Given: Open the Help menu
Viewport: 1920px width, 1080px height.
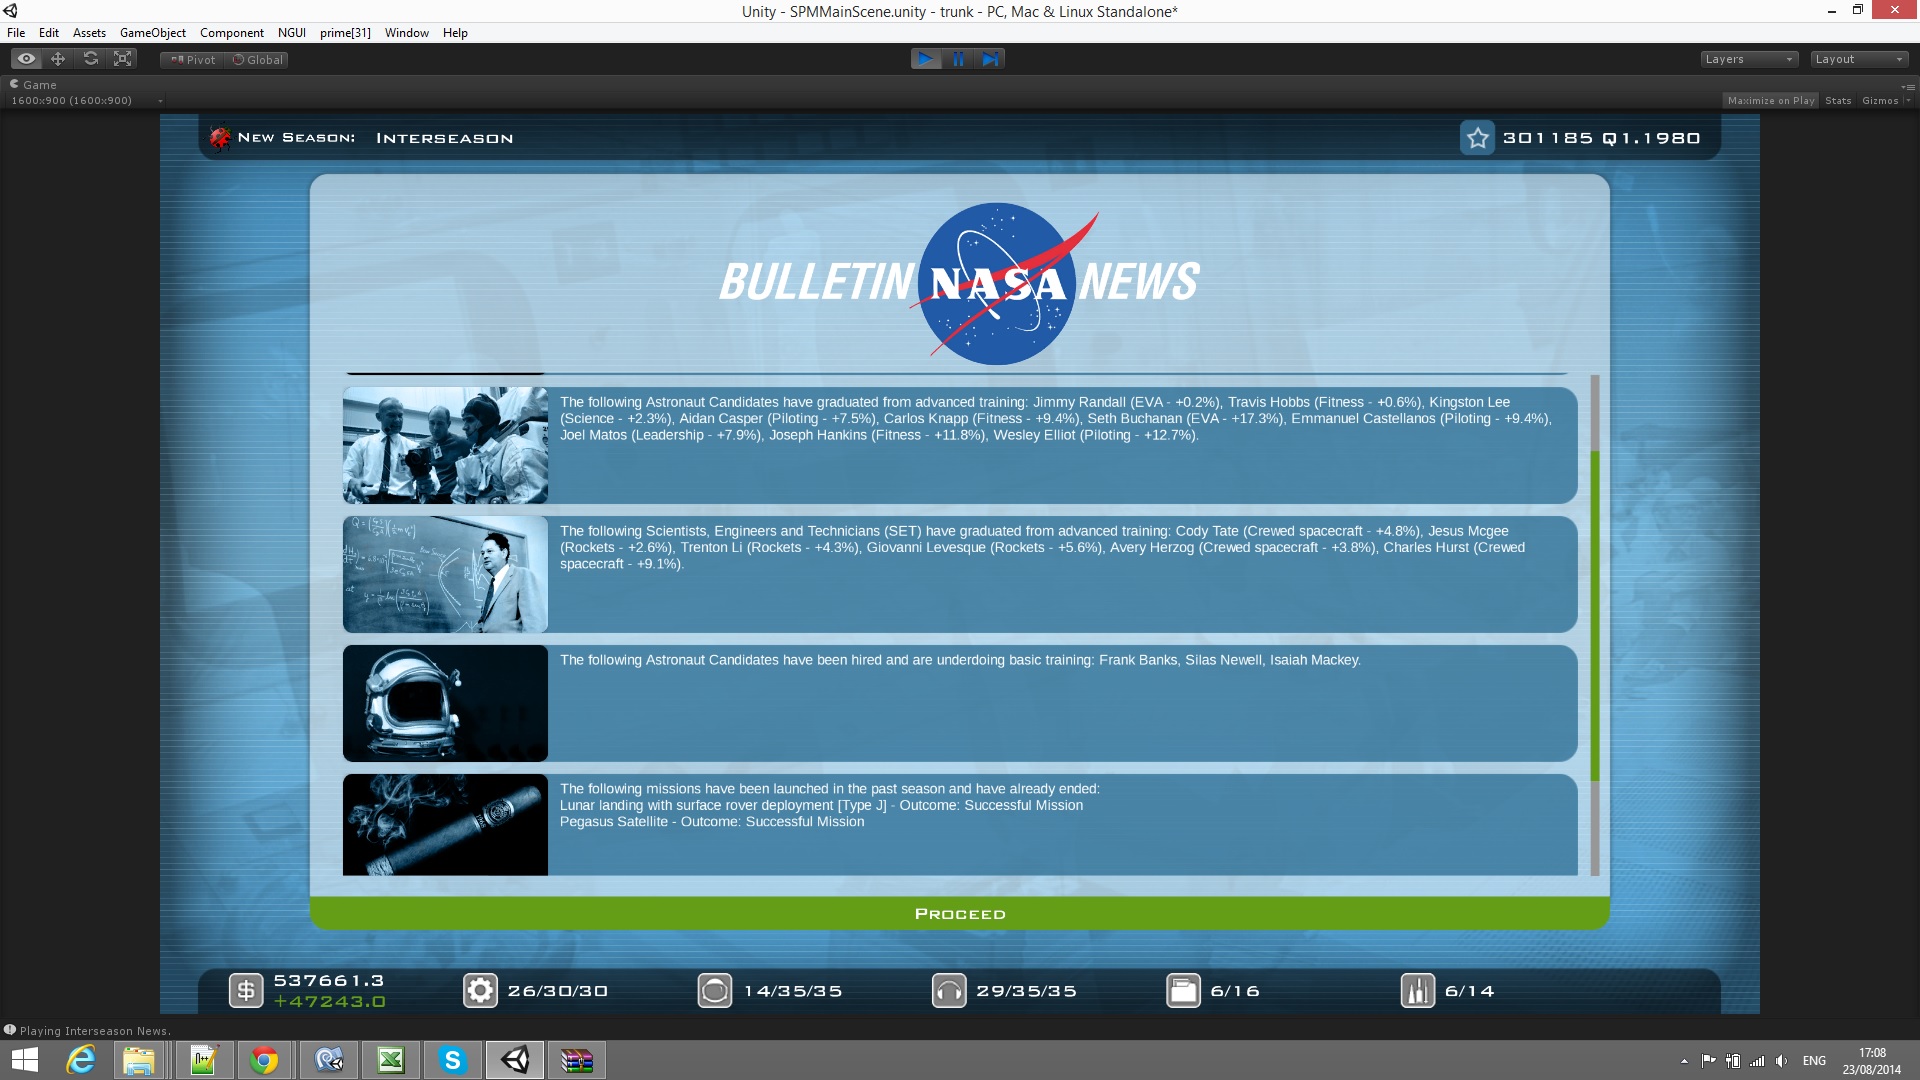Looking at the screenshot, I should 455,33.
